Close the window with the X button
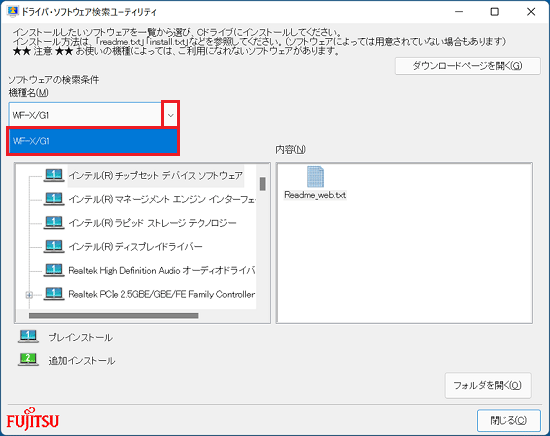The width and height of the screenshot is (550, 436). pos(531,12)
